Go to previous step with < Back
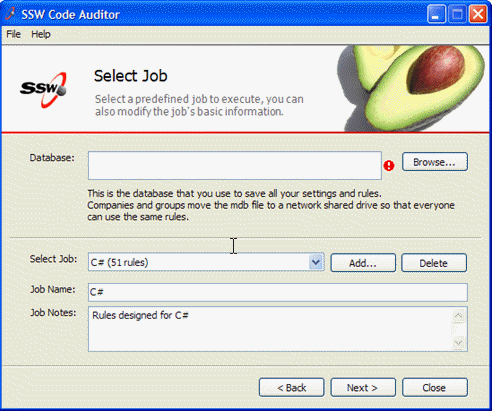The image size is (492, 411). coord(291,388)
